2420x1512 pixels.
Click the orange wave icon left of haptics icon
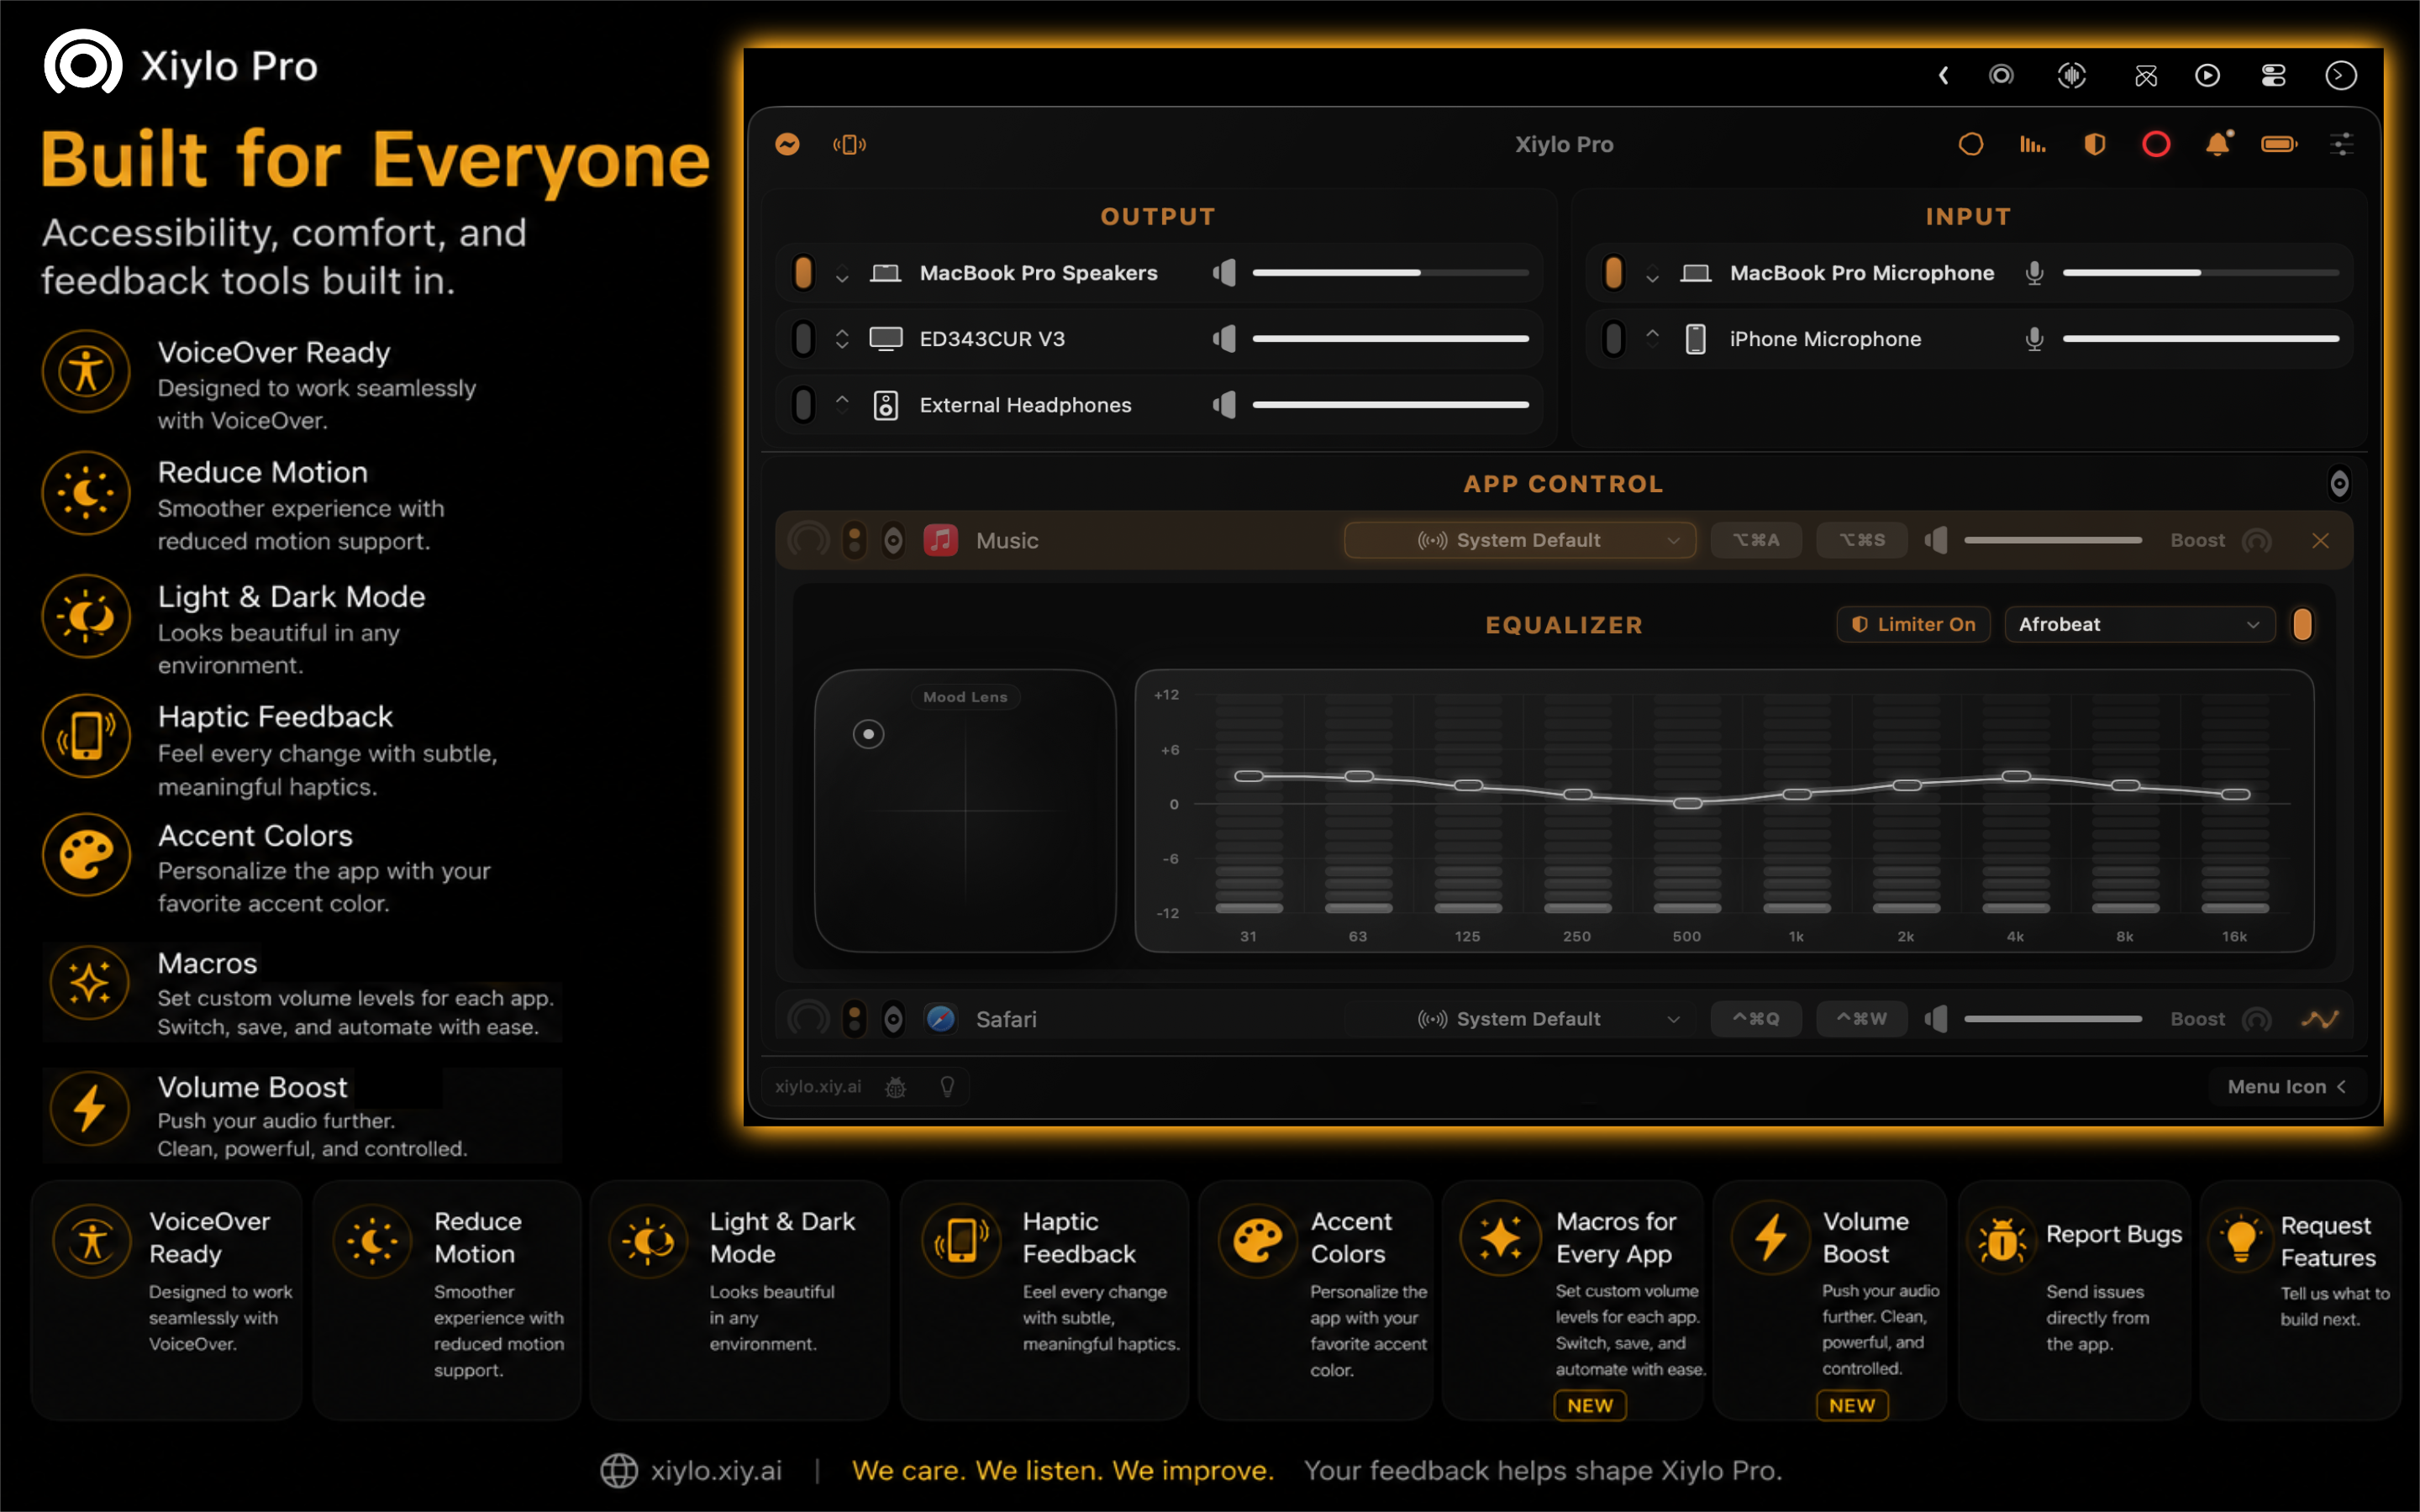coord(788,144)
